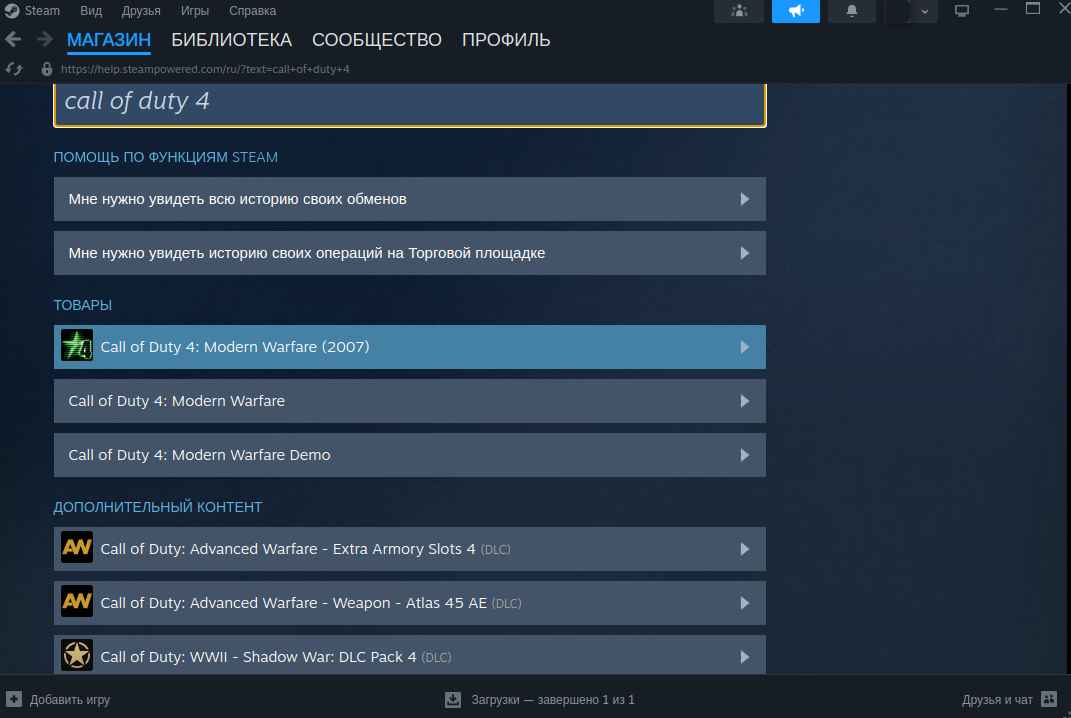Click the ПОМОЩЬ ПО ФУНКЦИЯМ STEAM heading
1071x718 pixels.
(166, 157)
